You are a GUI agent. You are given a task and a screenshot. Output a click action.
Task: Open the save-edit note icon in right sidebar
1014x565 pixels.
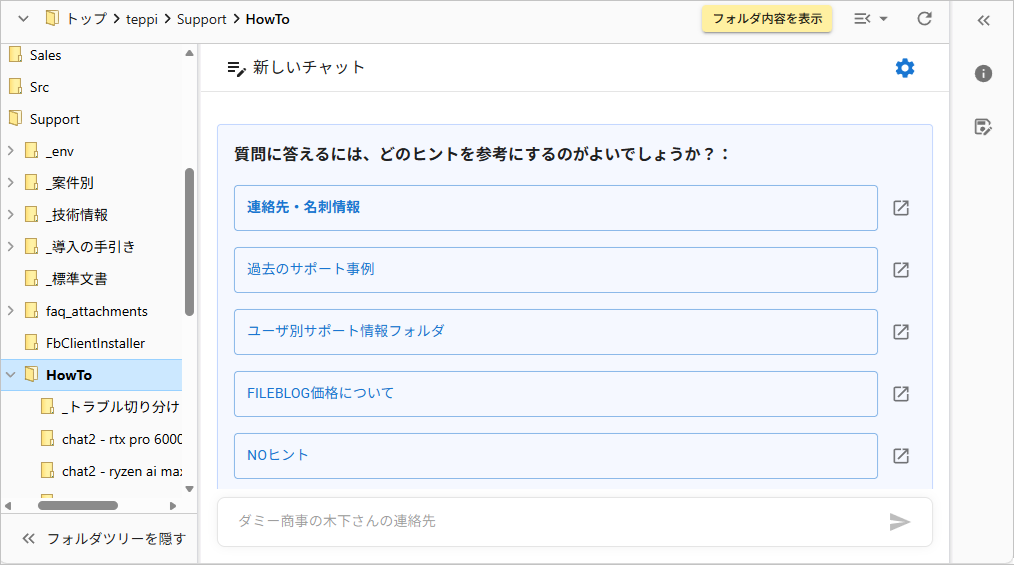982,127
